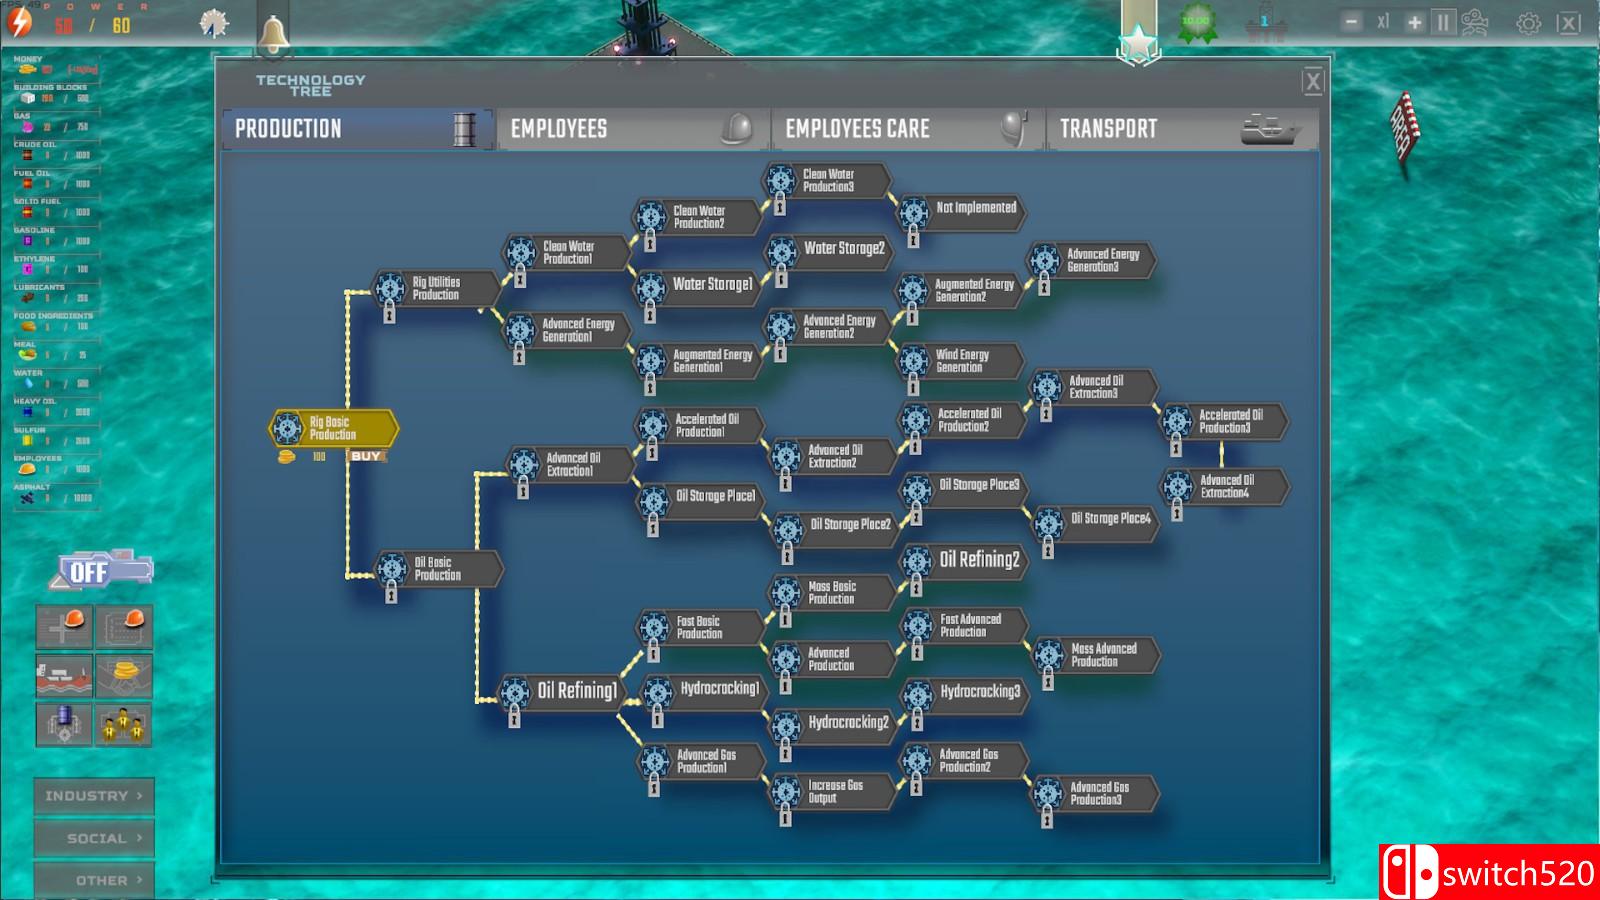The width and height of the screenshot is (1600, 900).
Task: Click the notification bell icon
Action: [x=273, y=35]
